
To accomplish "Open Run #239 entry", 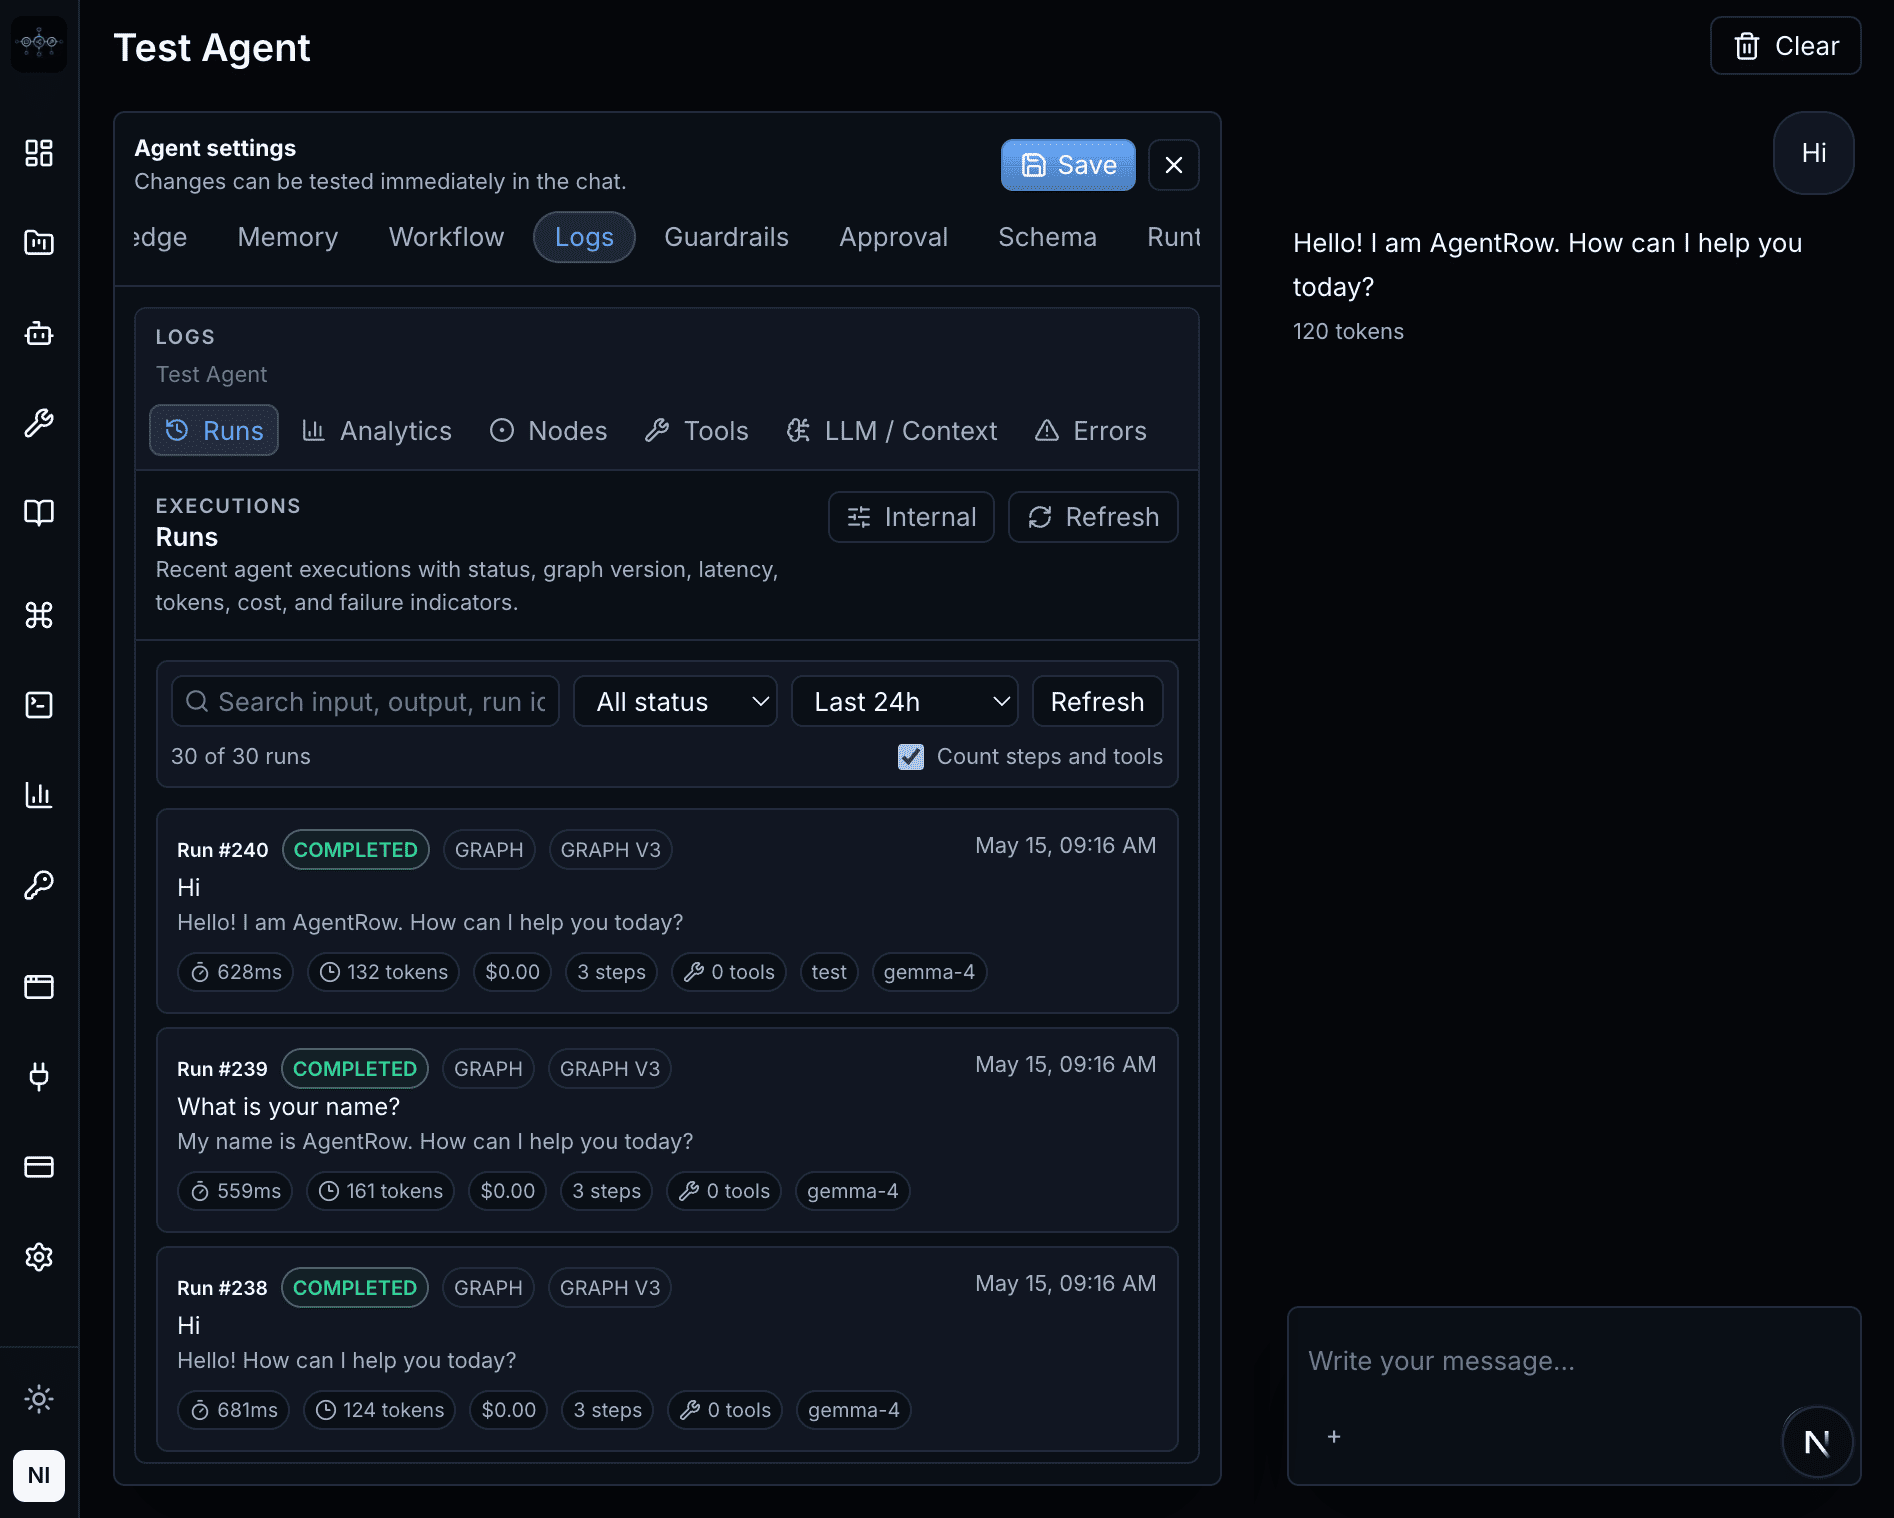I will pos(667,1130).
